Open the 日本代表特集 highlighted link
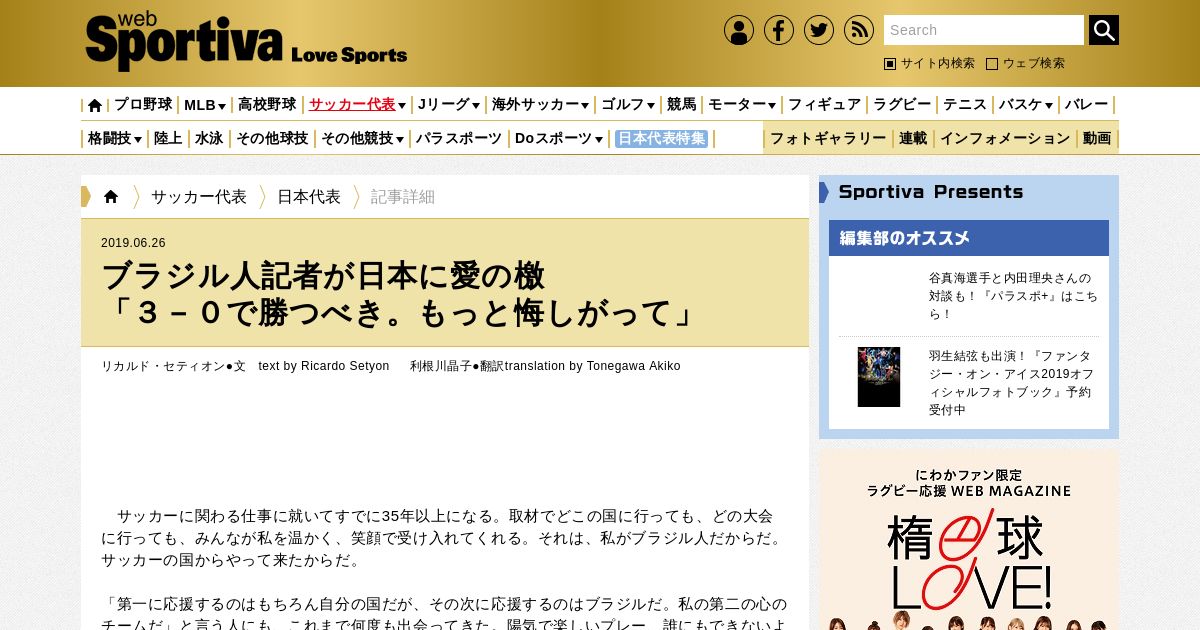 [662, 139]
